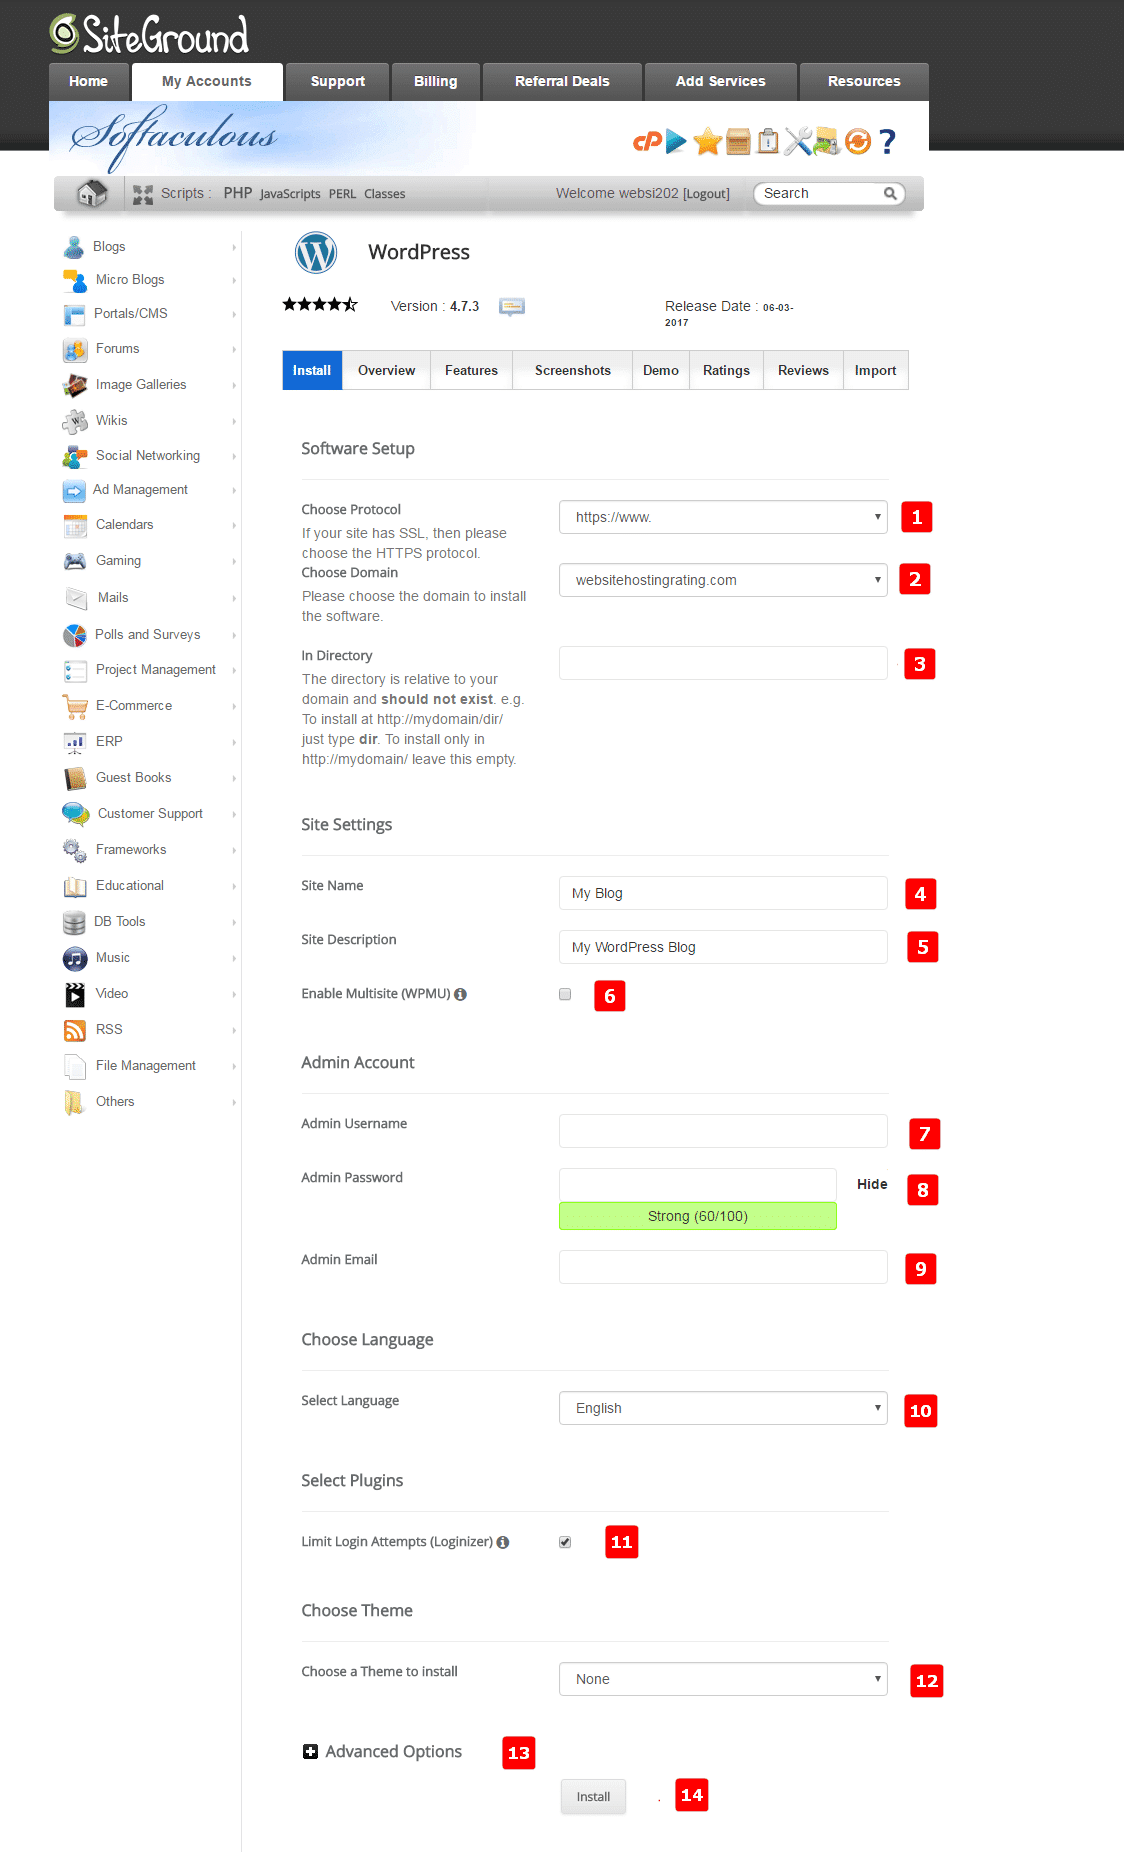
Task: Expand the Wikis category arrow
Action: coord(234,421)
